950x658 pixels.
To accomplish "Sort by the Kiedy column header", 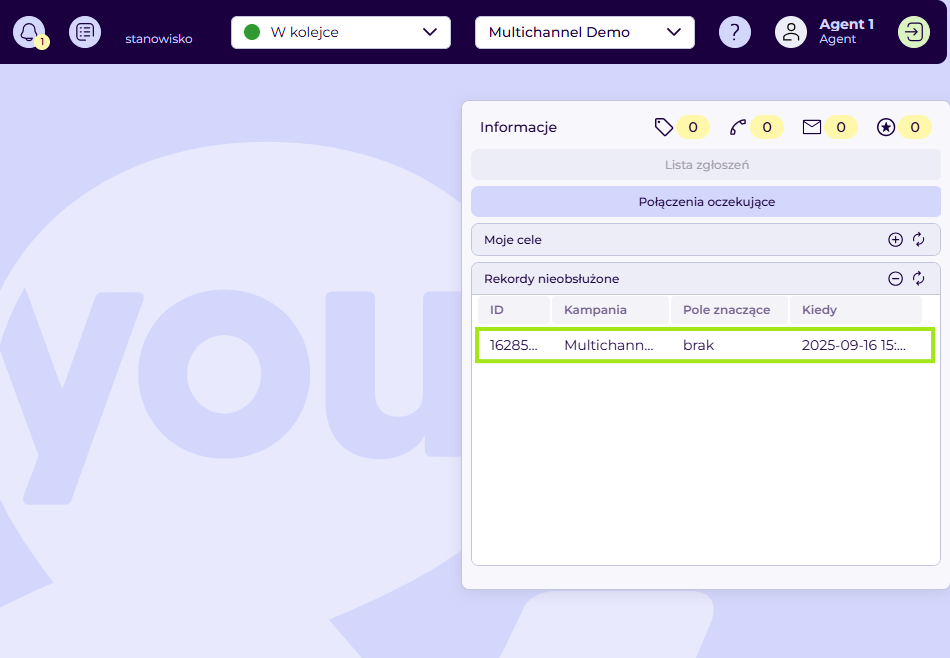I will pos(855,310).
